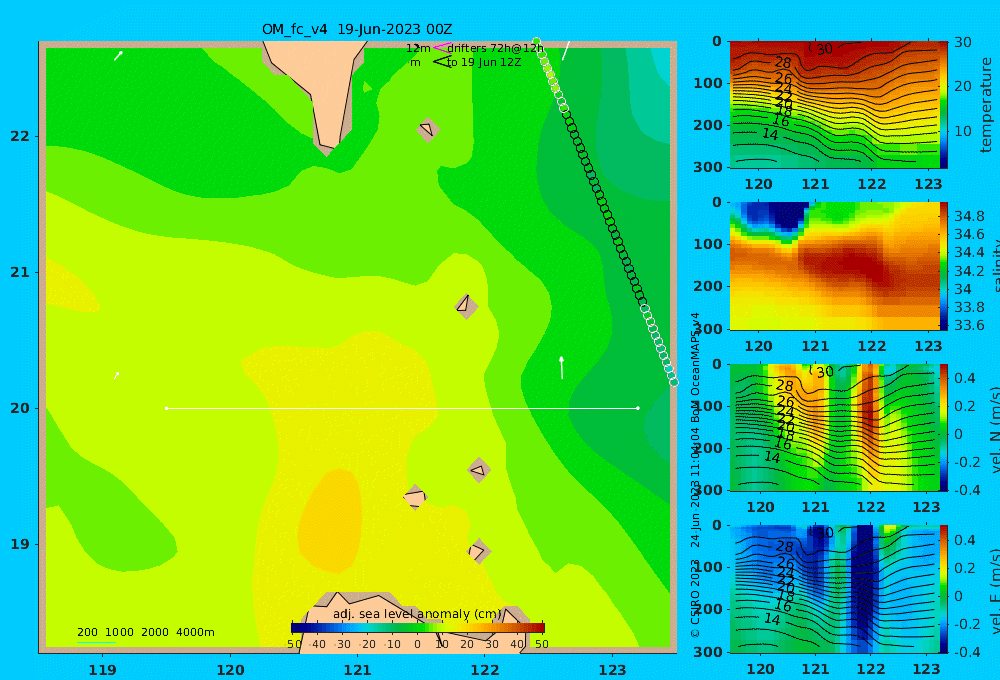This screenshot has width=1000, height=680.
Task: Click the vel. N panel colorbar
Action: (x=943, y=427)
